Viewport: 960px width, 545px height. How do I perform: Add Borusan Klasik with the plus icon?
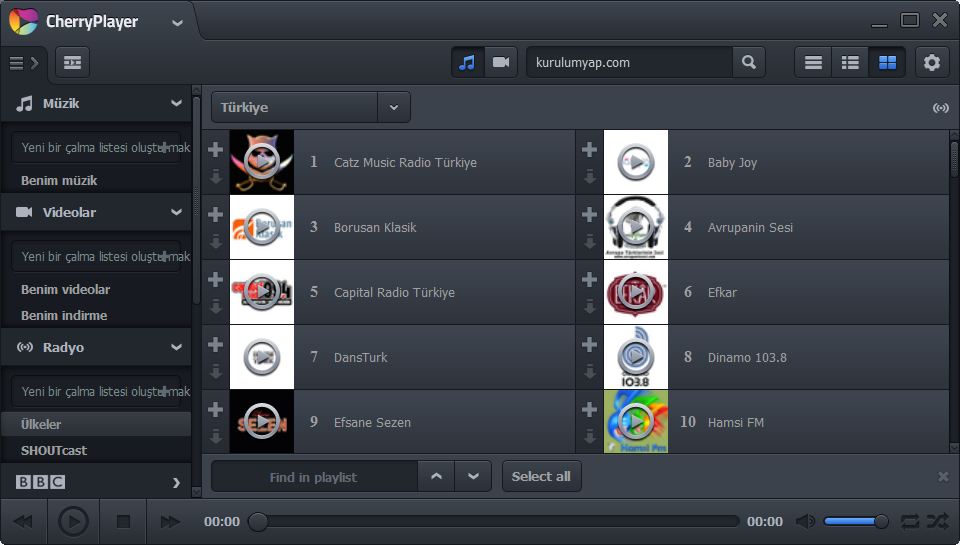click(215, 214)
